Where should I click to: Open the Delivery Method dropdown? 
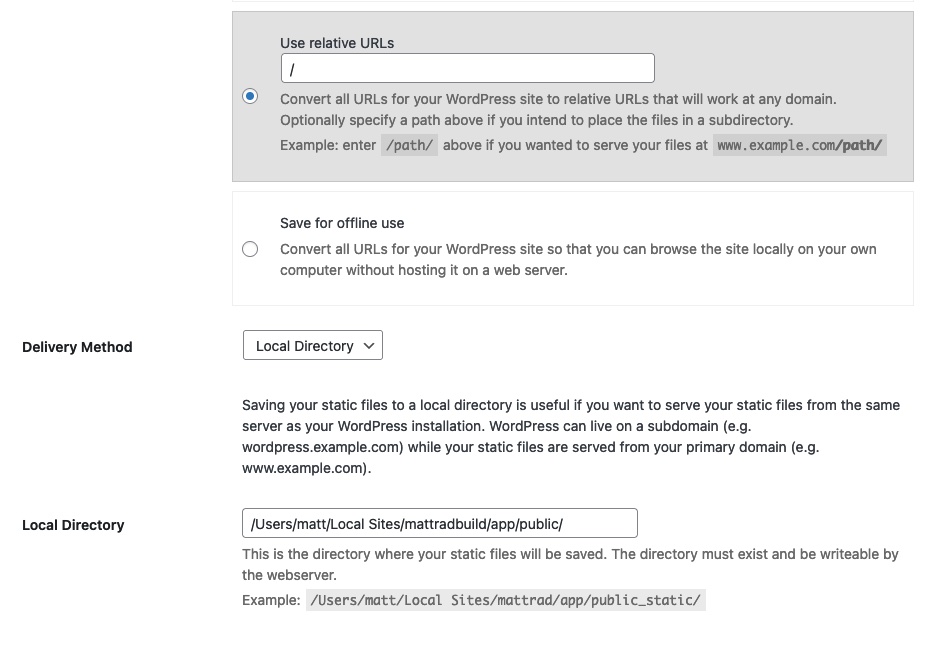[x=313, y=346]
